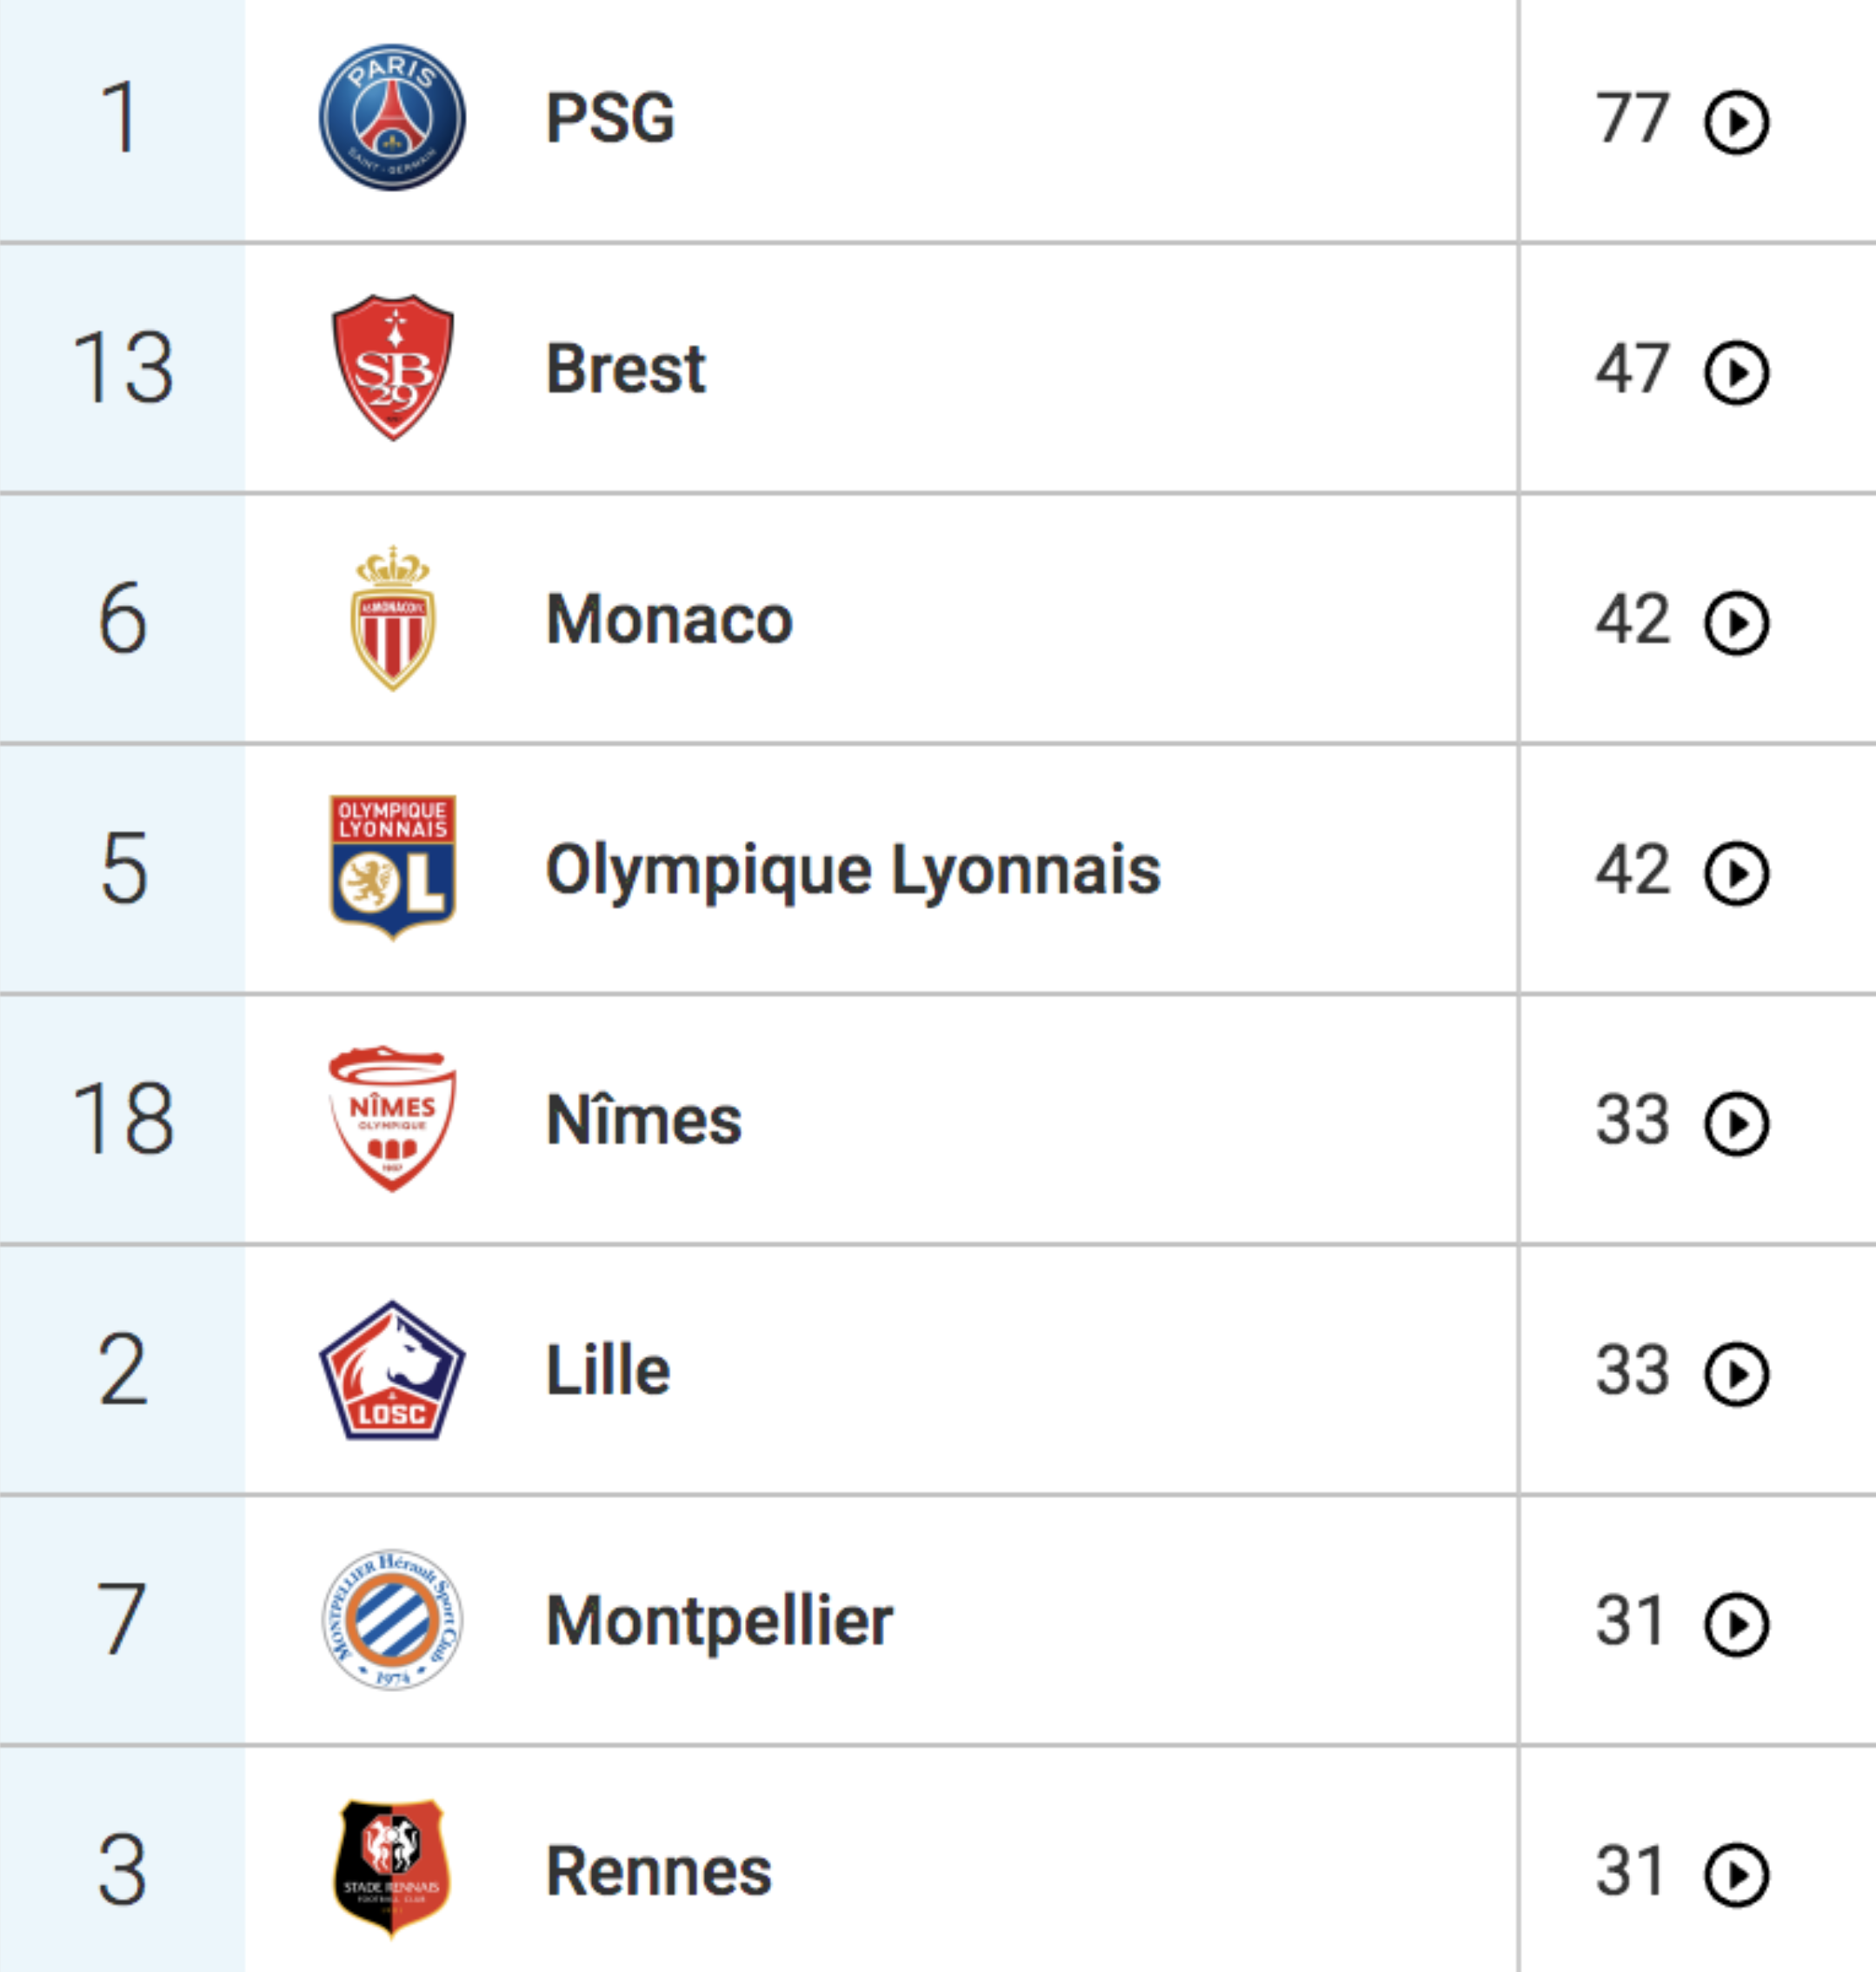Viewport: 1876px width, 1972px height.
Task: Click the Brest SB29 crest
Action: (x=392, y=367)
